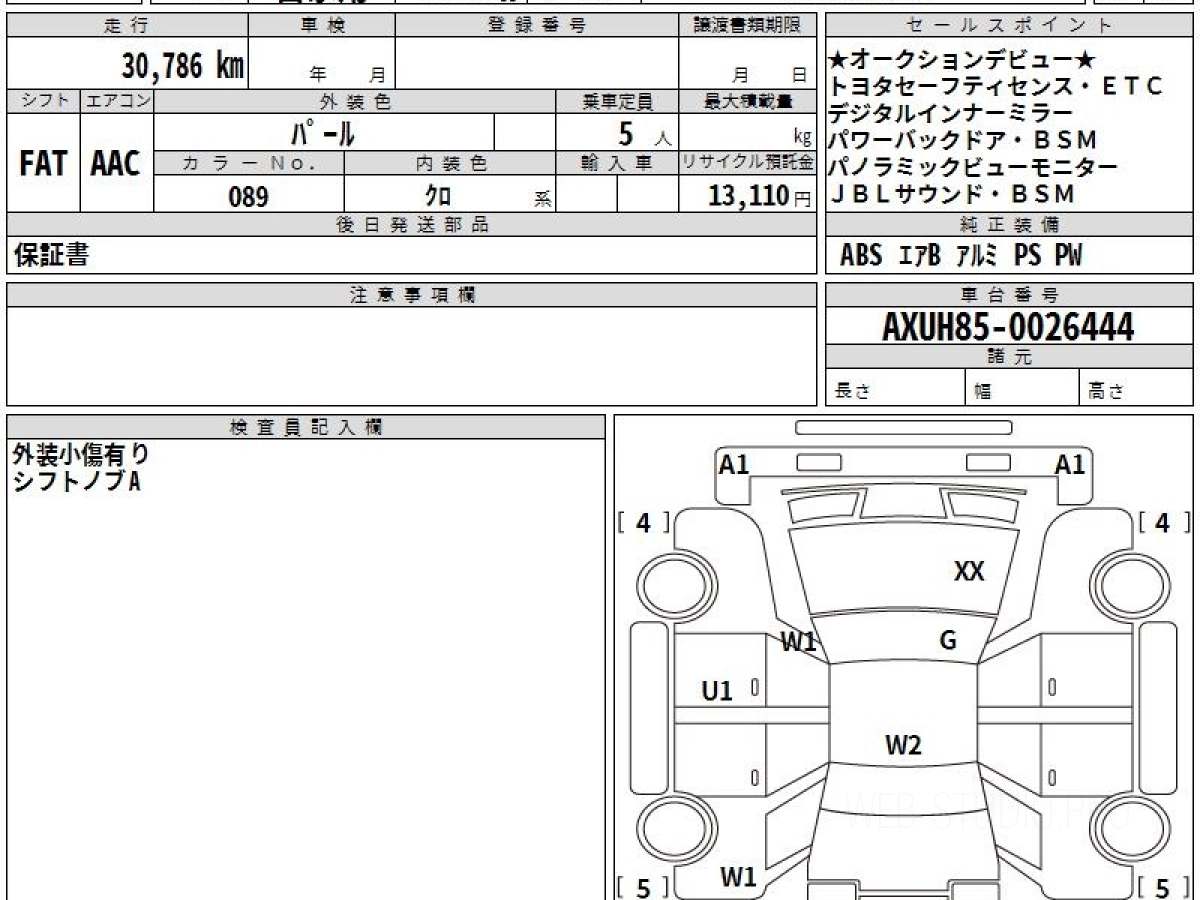
Task: Click the 譲渡書類期限 header cell
Action: (x=747, y=26)
